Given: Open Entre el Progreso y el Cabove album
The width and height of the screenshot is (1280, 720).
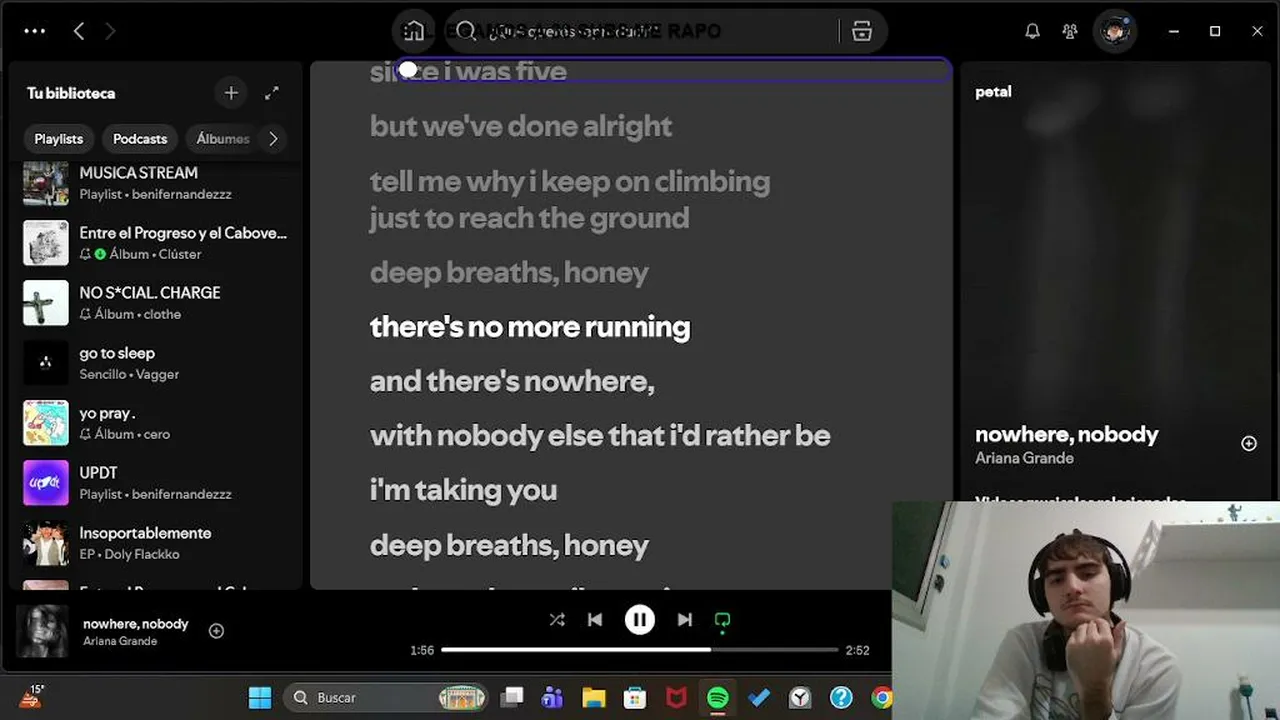Looking at the screenshot, I should coord(155,243).
